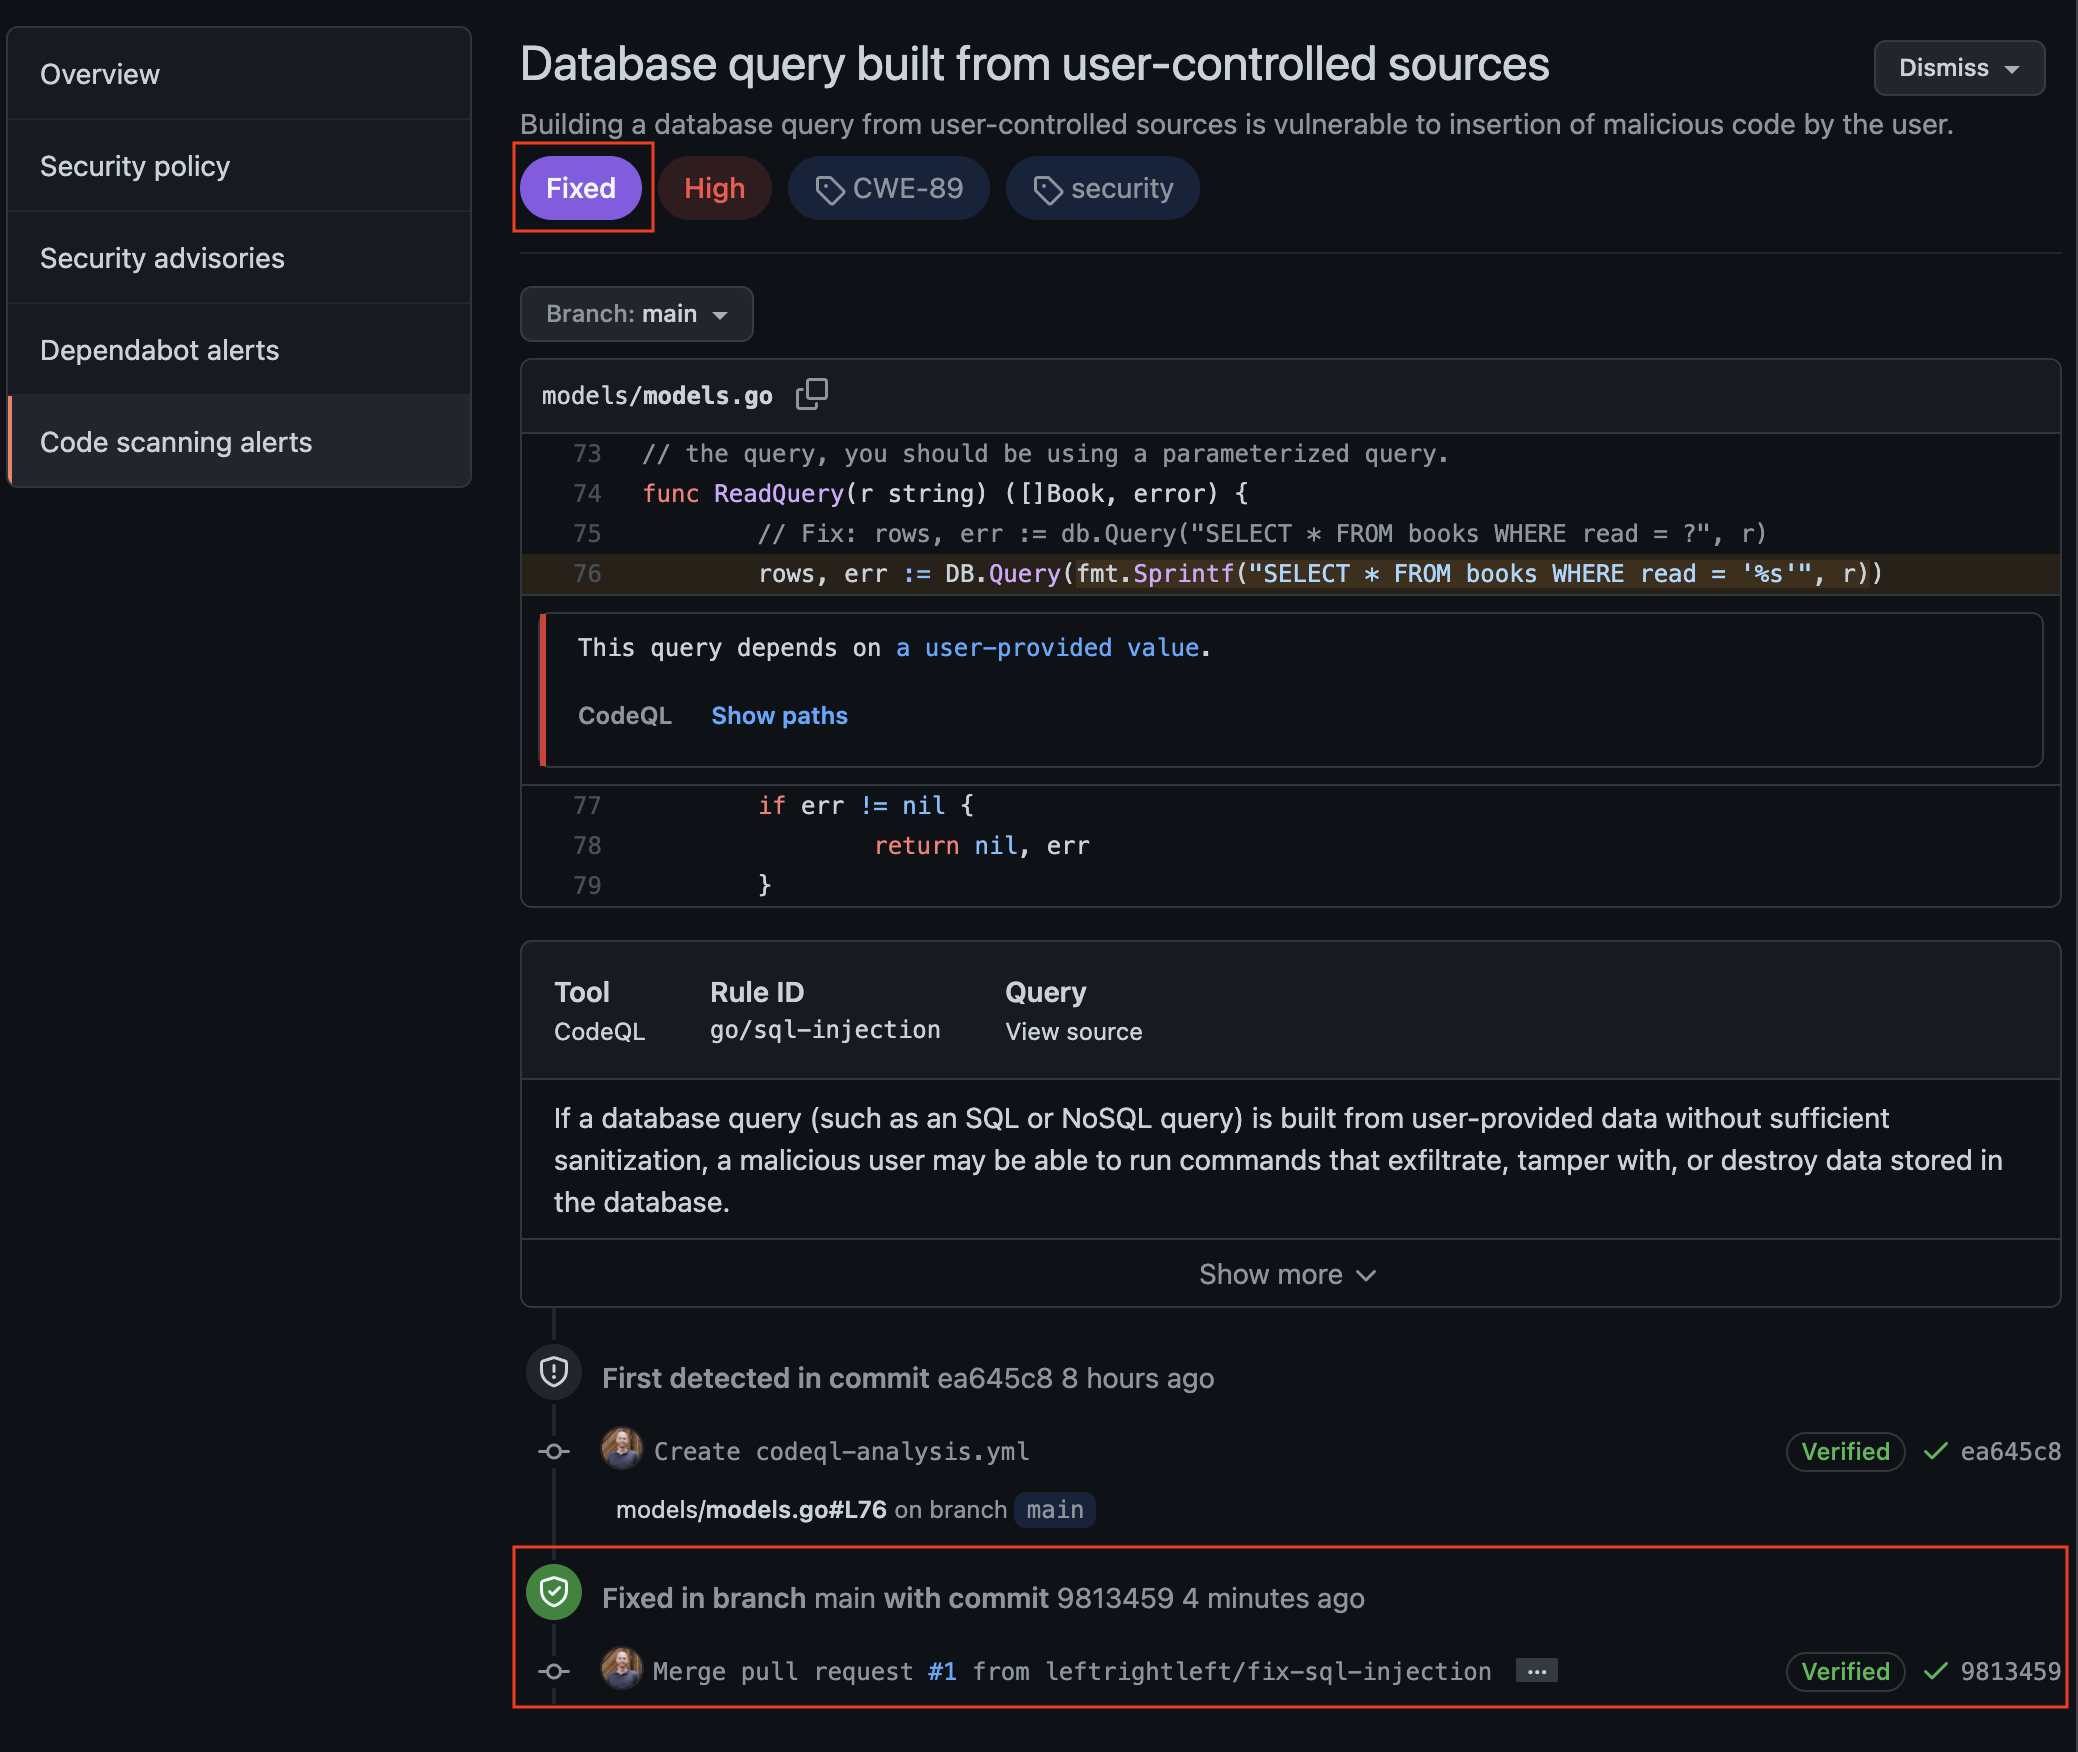
Task: Go to Dependabot alerts section
Action: (x=159, y=350)
